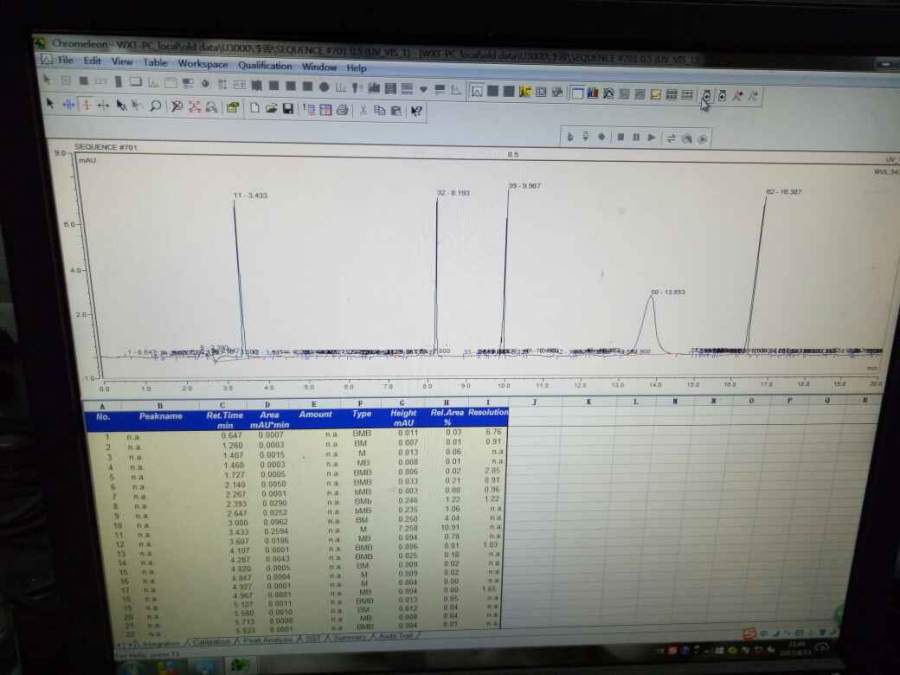Click column letter J header
This screenshot has width=900, height=675.
534,402
